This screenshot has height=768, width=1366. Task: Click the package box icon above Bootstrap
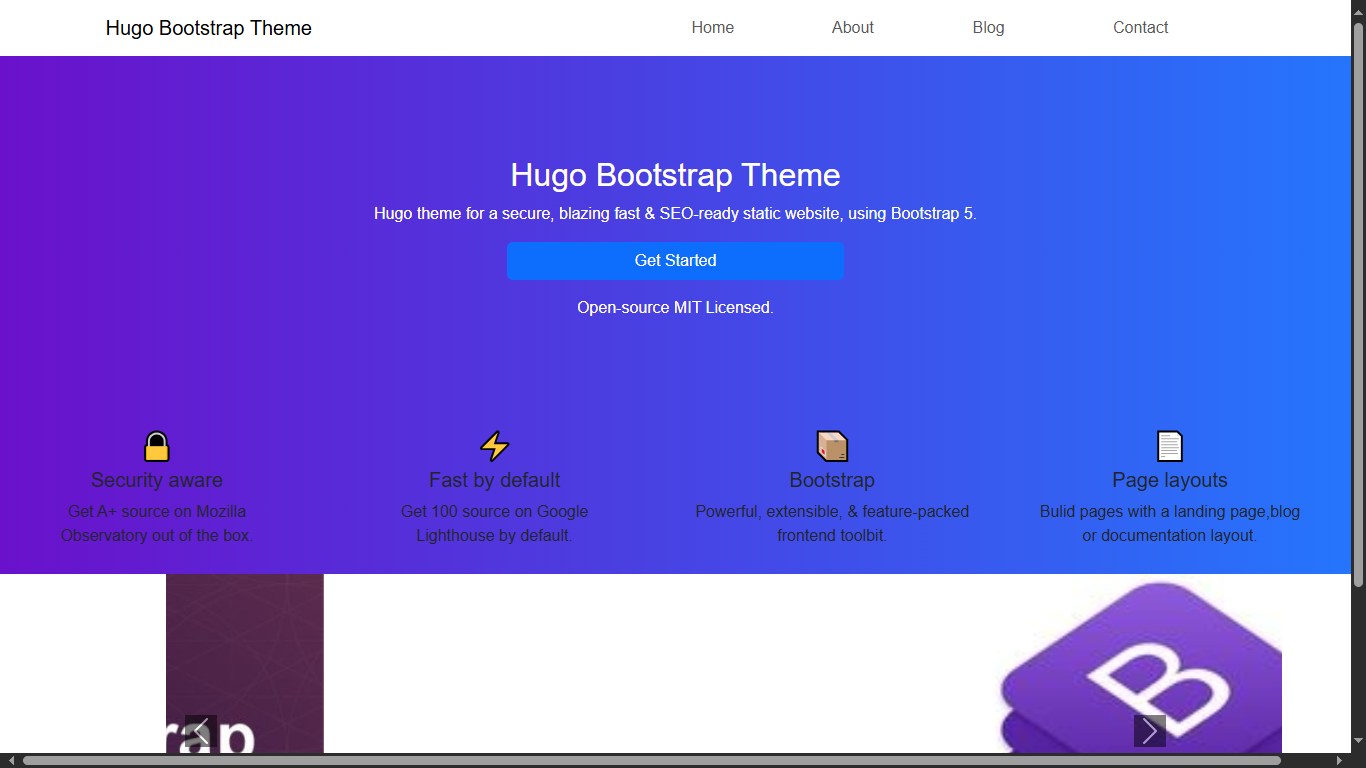832,446
